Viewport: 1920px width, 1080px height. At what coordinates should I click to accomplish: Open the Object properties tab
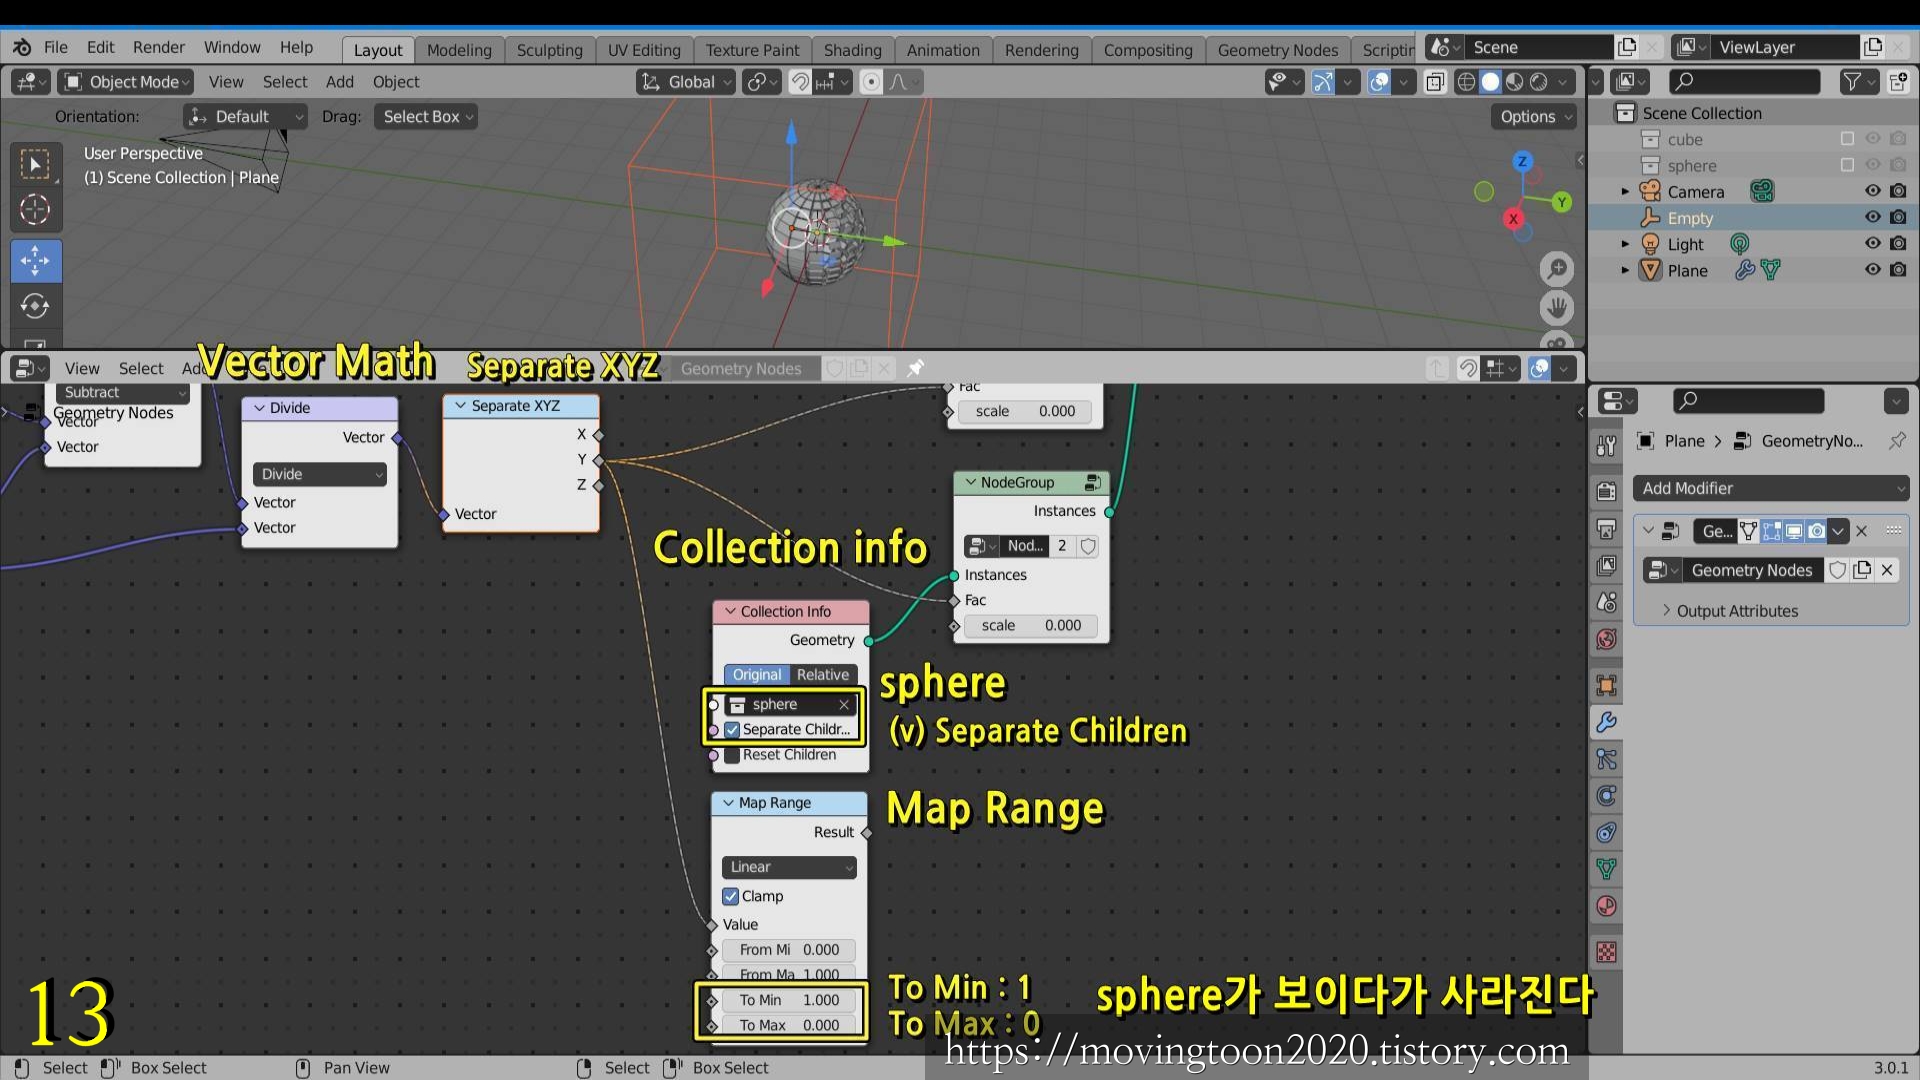pyautogui.click(x=1607, y=685)
